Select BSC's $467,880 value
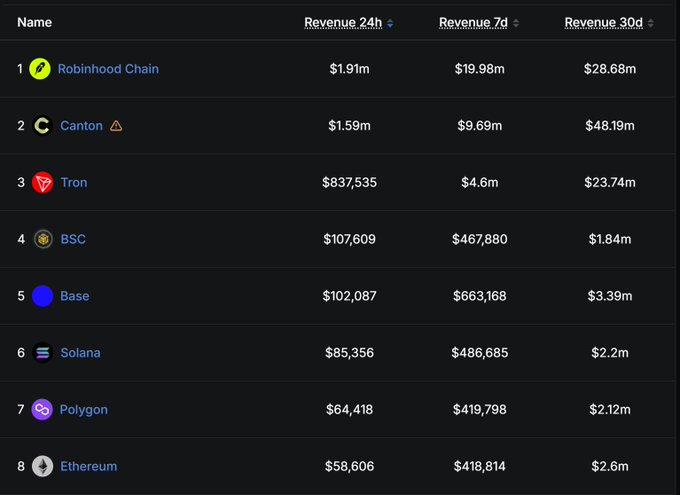 pyautogui.click(x=480, y=239)
